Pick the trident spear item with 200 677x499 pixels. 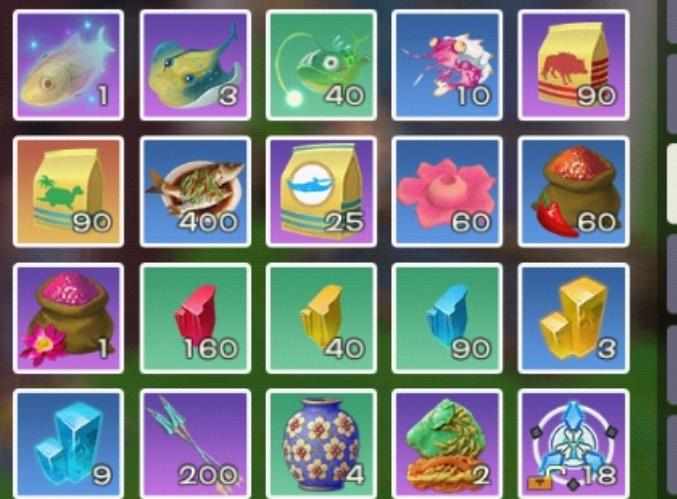[x=195, y=444]
